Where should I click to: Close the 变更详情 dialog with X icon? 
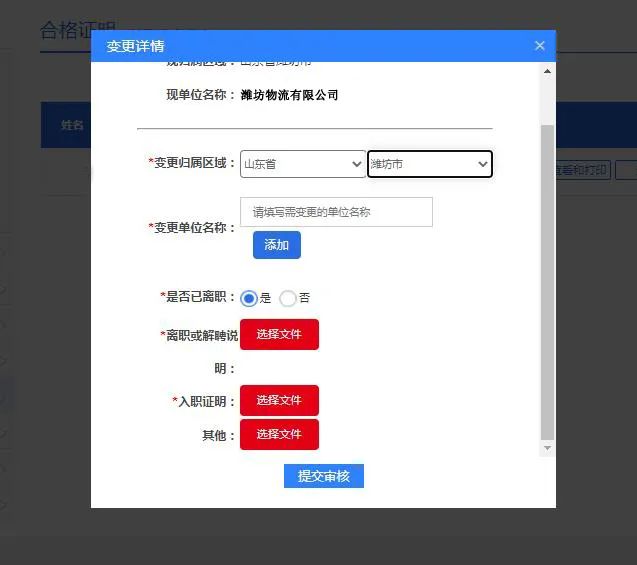pos(540,45)
